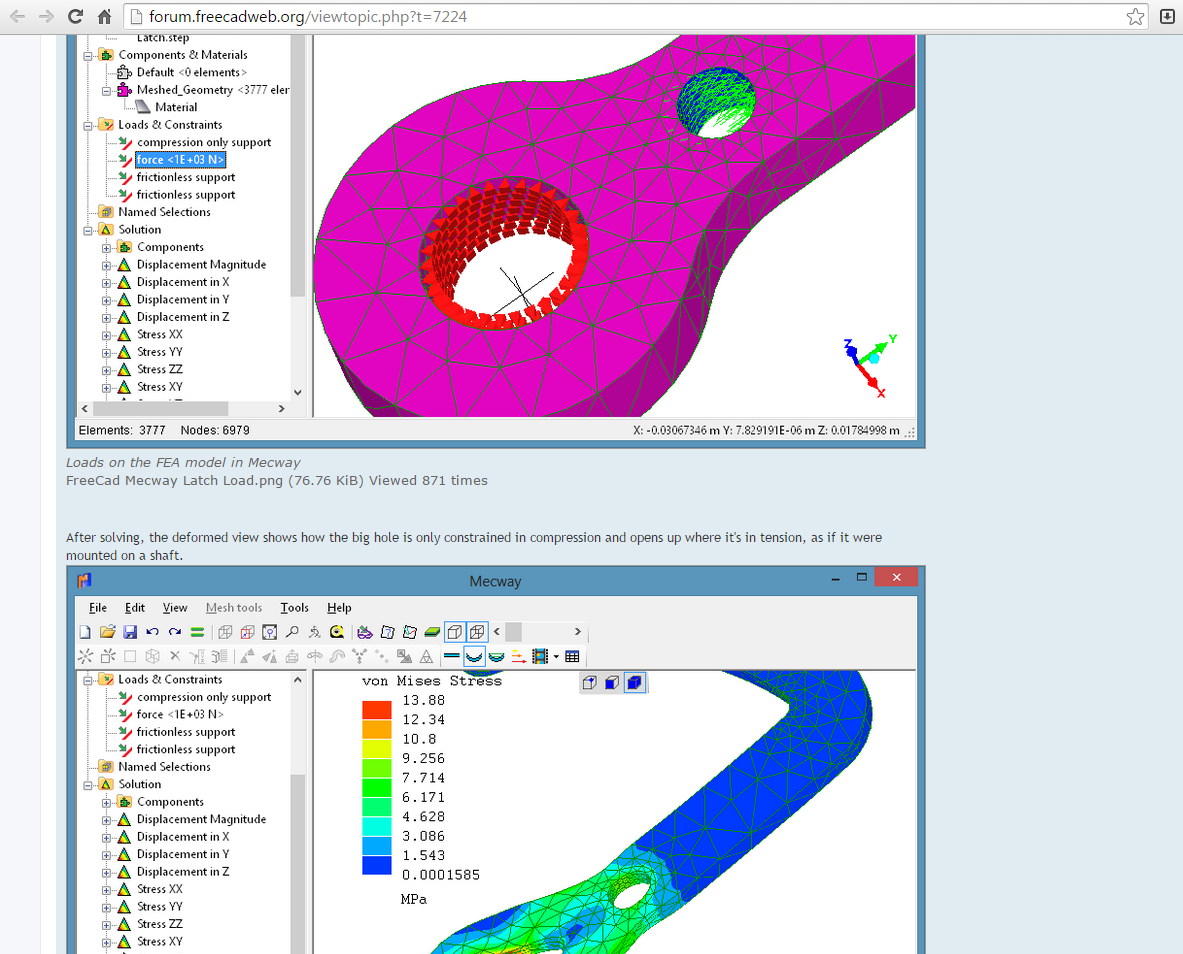This screenshot has width=1183, height=954.
Task: Open the File menu
Action: 98,608
